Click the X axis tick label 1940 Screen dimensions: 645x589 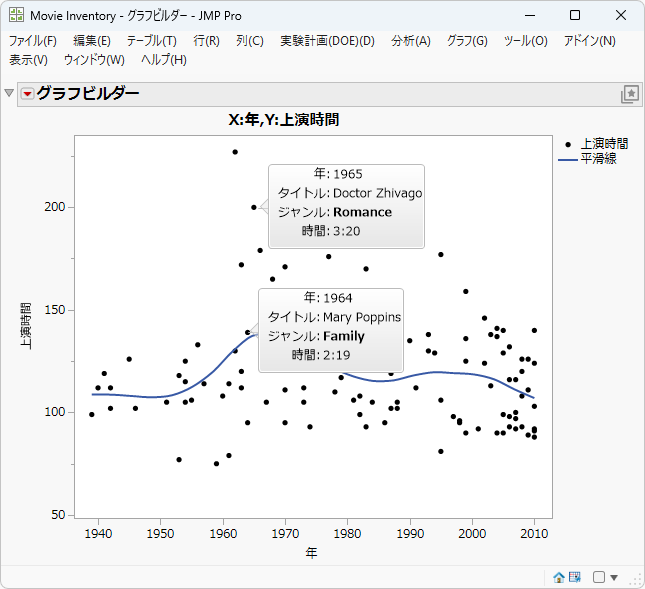[98, 533]
